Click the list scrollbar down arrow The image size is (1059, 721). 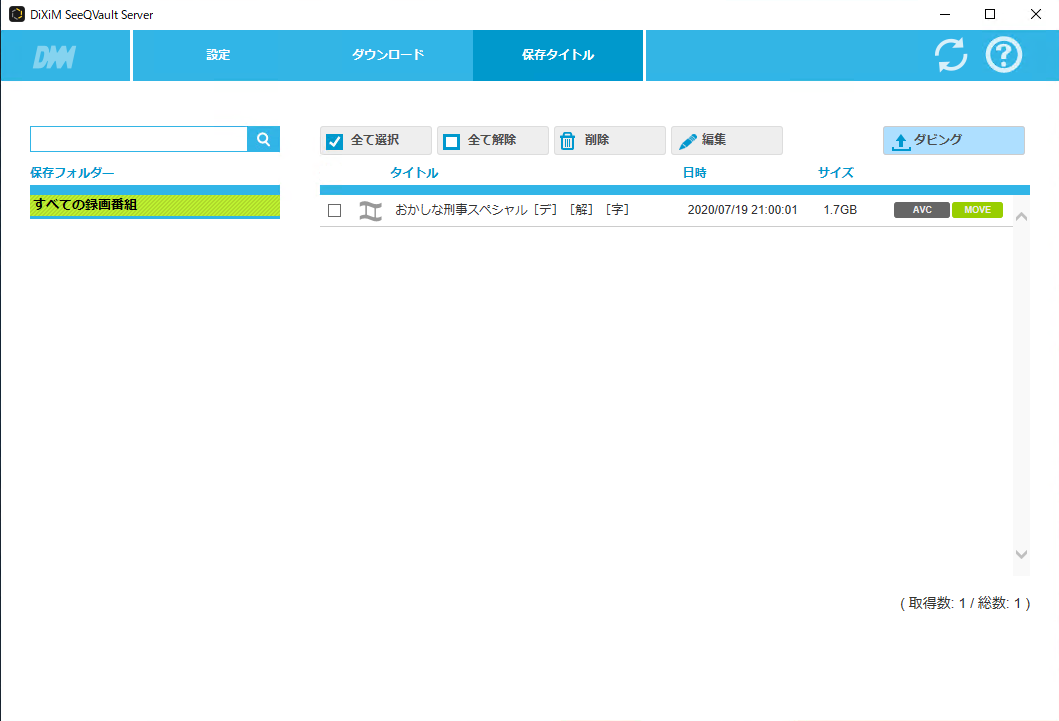(x=1021, y=554)
